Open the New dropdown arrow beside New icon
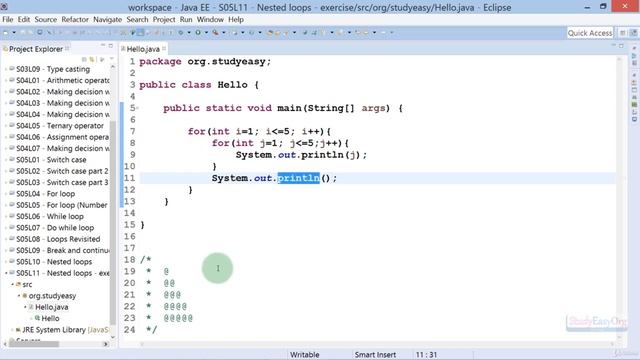Screen dimensions: 640x360 coord(14,33)
